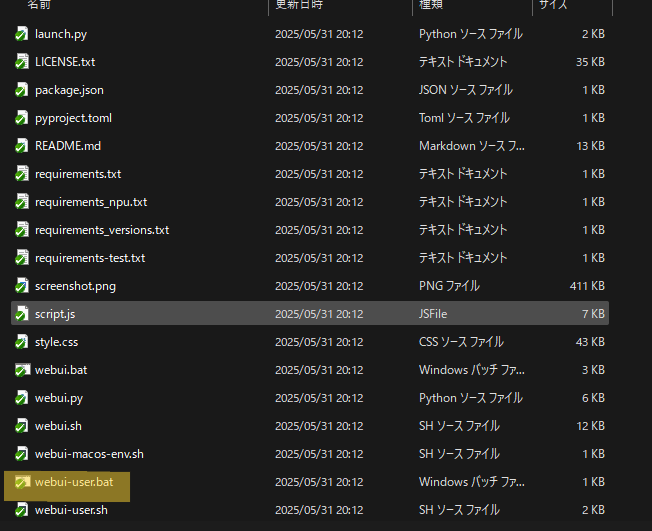Image resolution: width=652 pixels, height=531 pixels.
Task: Sort by the 名前 column header
Action: coord(40,5)
